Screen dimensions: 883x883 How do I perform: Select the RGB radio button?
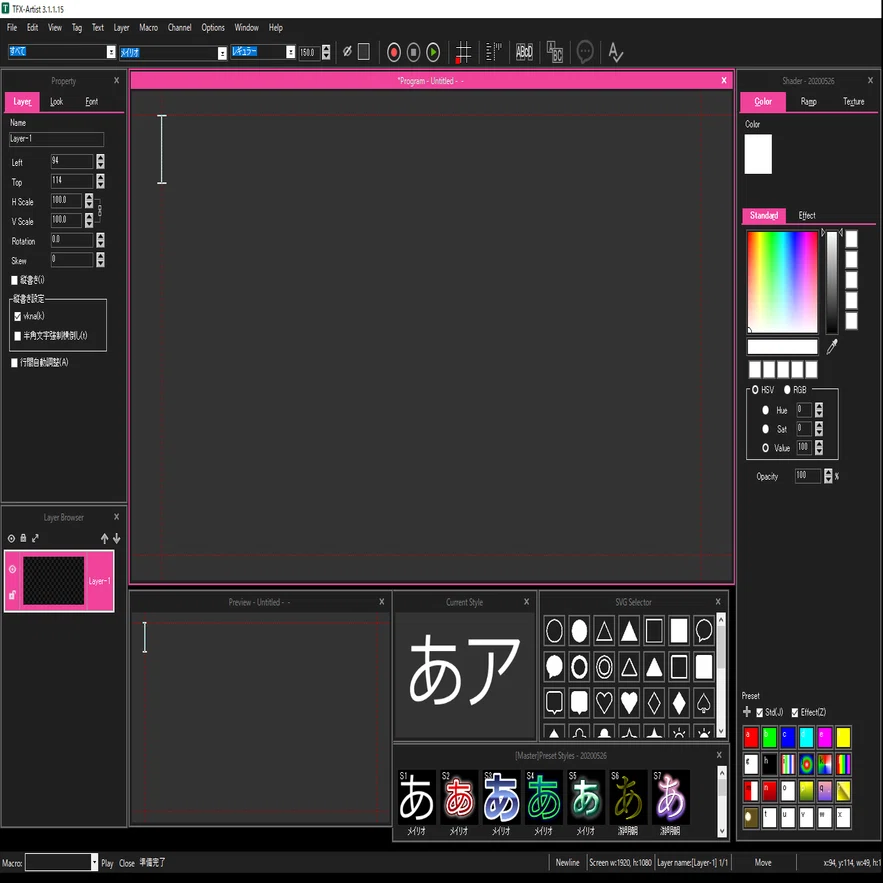(787, 390)
